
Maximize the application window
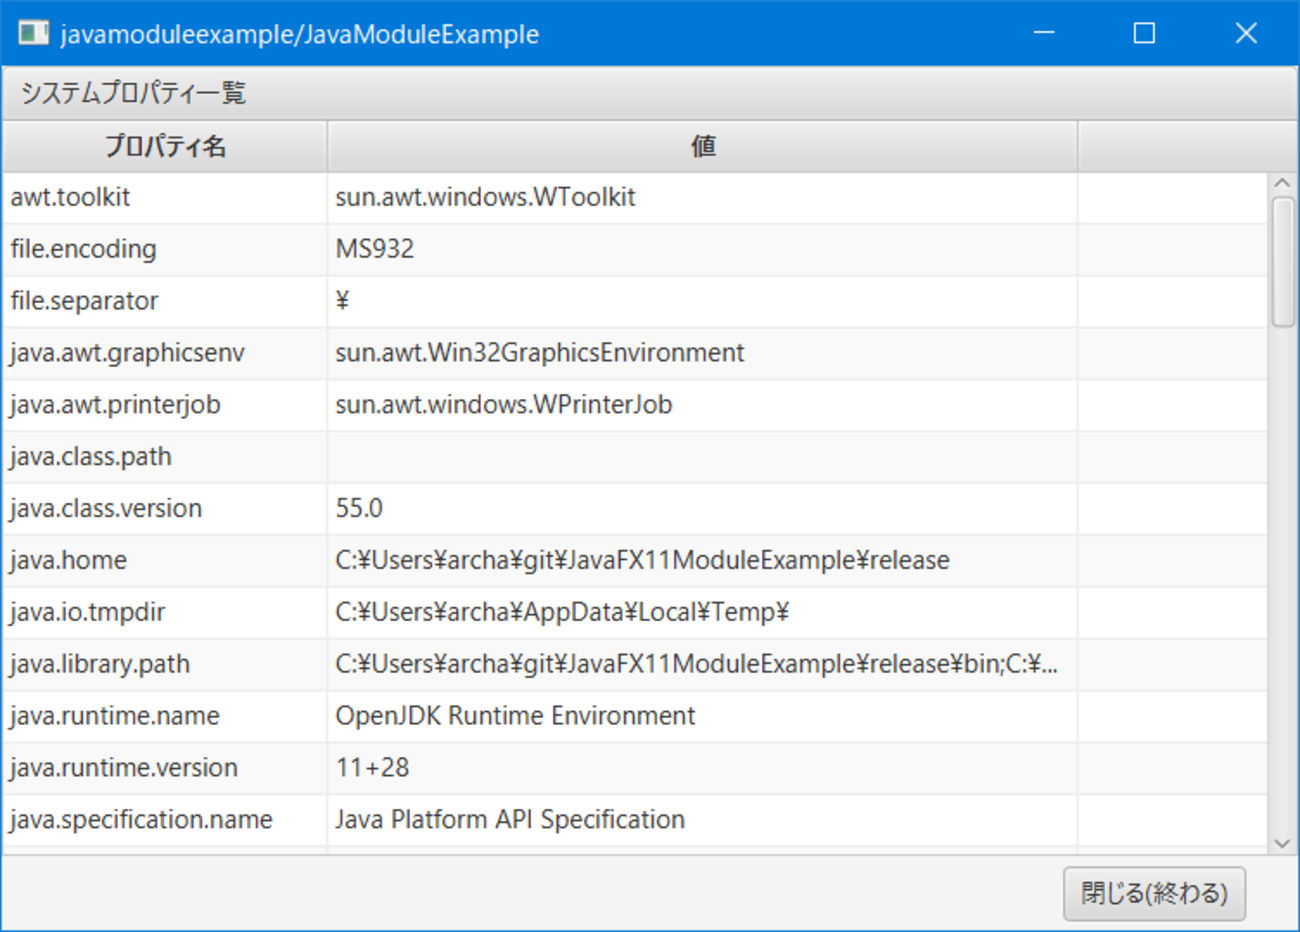pos(1144,34)
